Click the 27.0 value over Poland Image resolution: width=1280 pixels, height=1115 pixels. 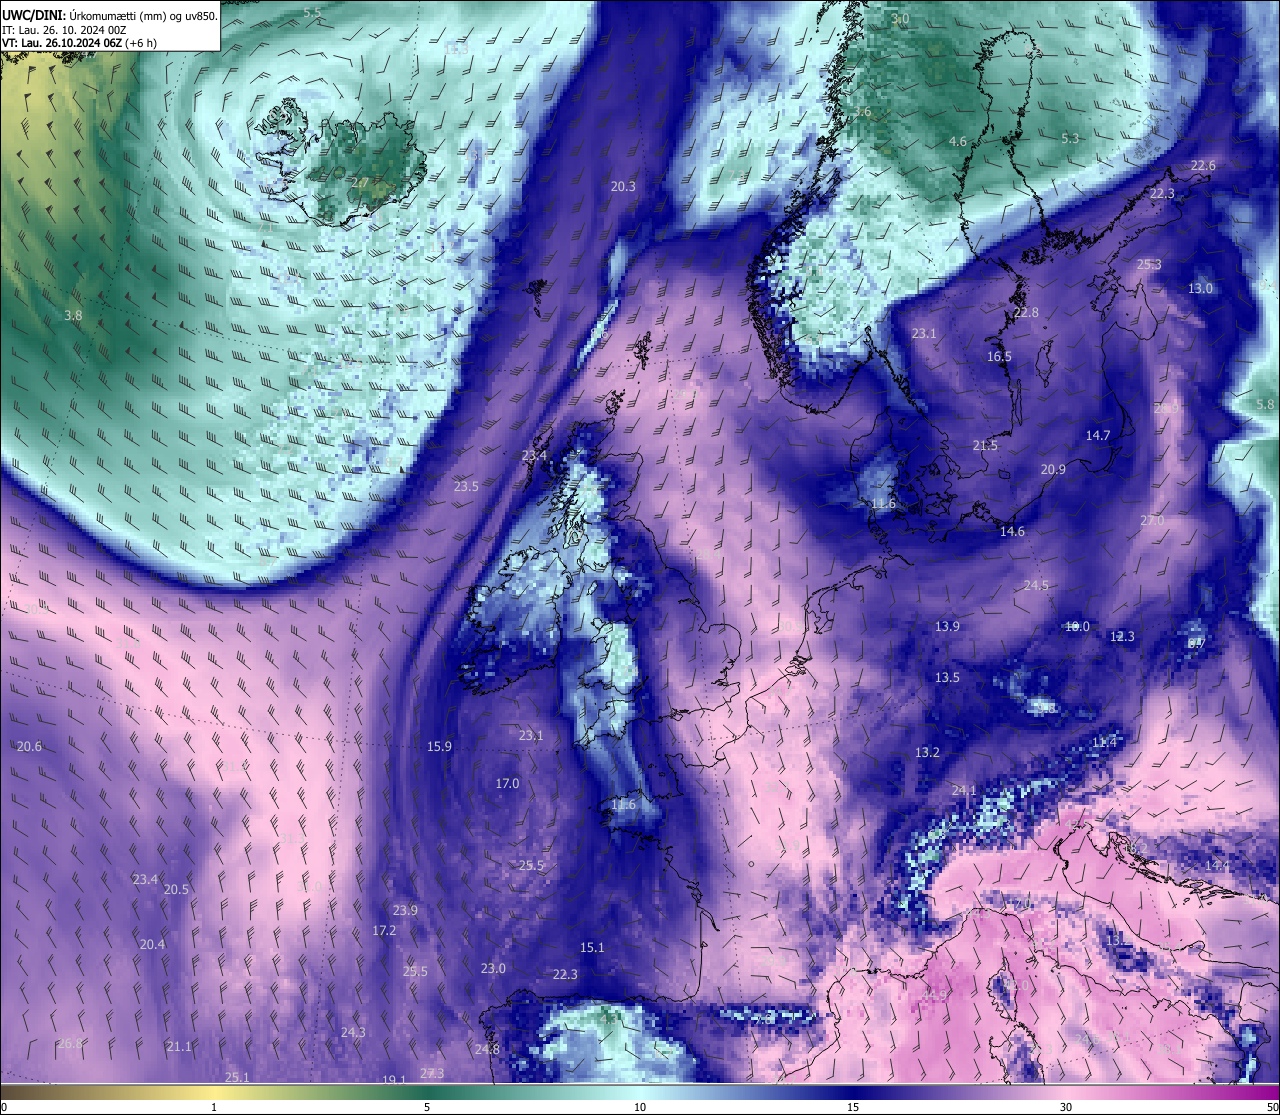coord(1152,521)
